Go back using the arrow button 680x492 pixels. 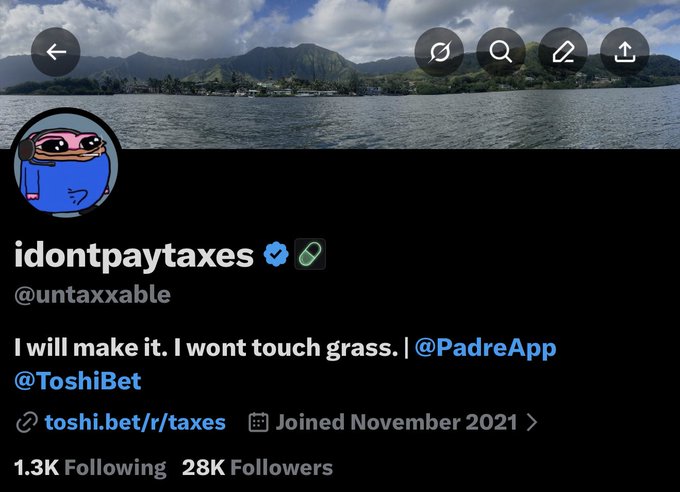[56, 52]
